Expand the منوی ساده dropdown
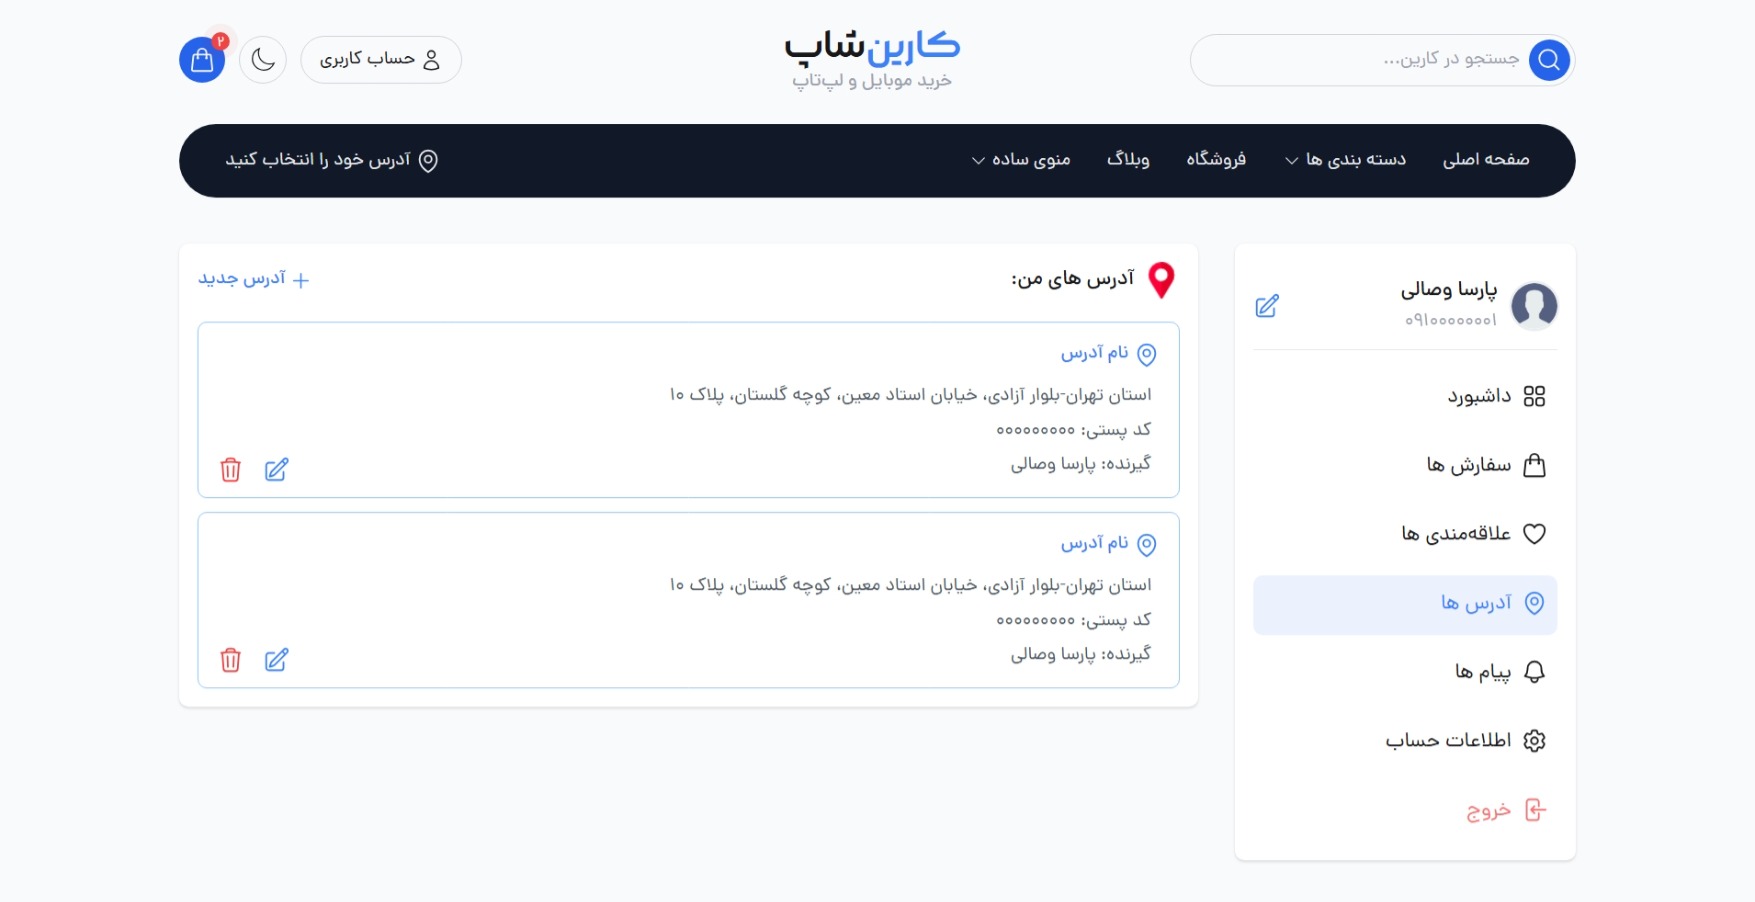The height and width of the screenshot is (902, 1755). pyautogui.click(x=1021, y=160)
